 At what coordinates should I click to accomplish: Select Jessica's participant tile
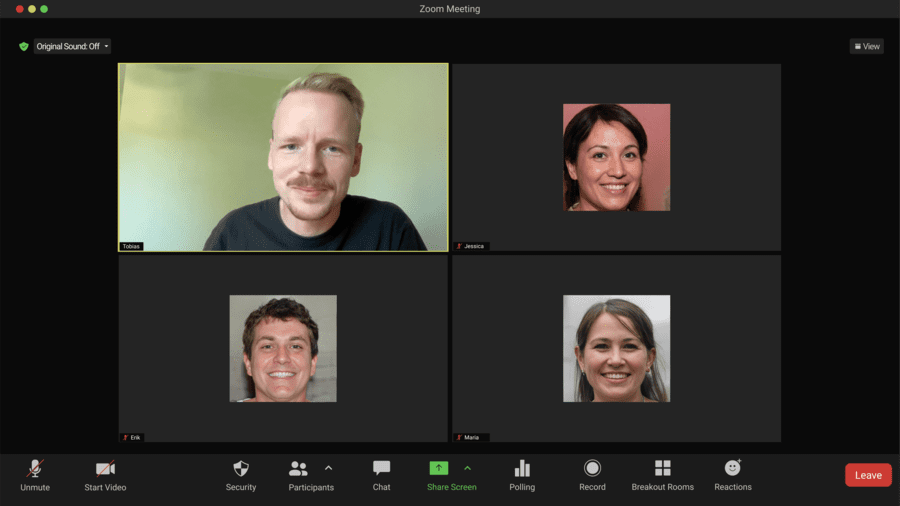(x=616, y=157)
